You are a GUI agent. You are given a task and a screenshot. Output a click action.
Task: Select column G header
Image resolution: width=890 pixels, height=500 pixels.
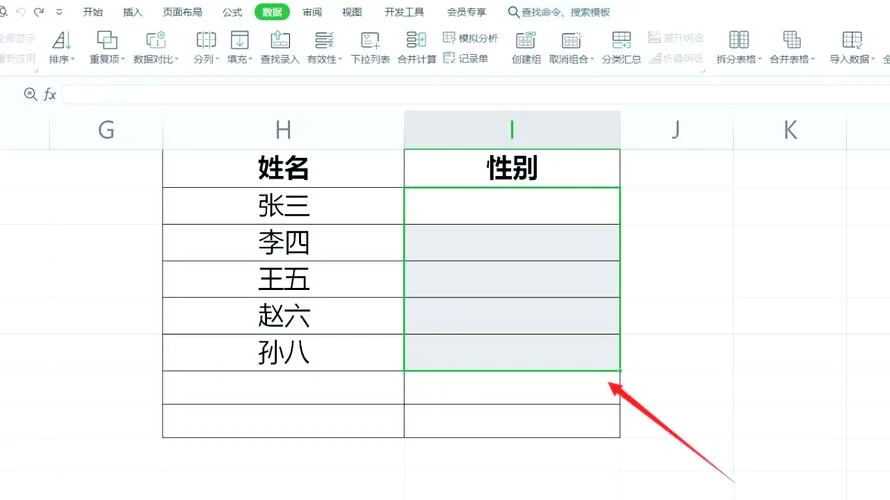pos(106,130)
